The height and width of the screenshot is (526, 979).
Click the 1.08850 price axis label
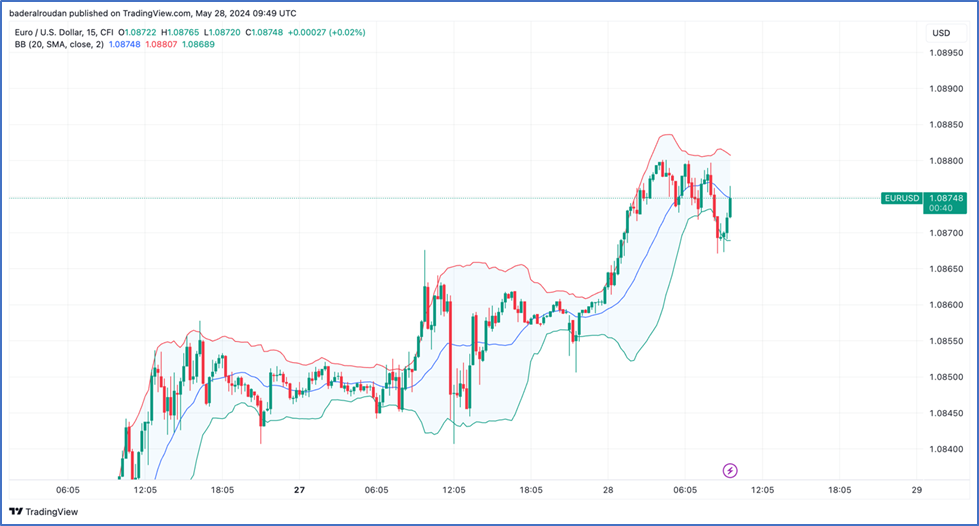[x=946, y=125]
